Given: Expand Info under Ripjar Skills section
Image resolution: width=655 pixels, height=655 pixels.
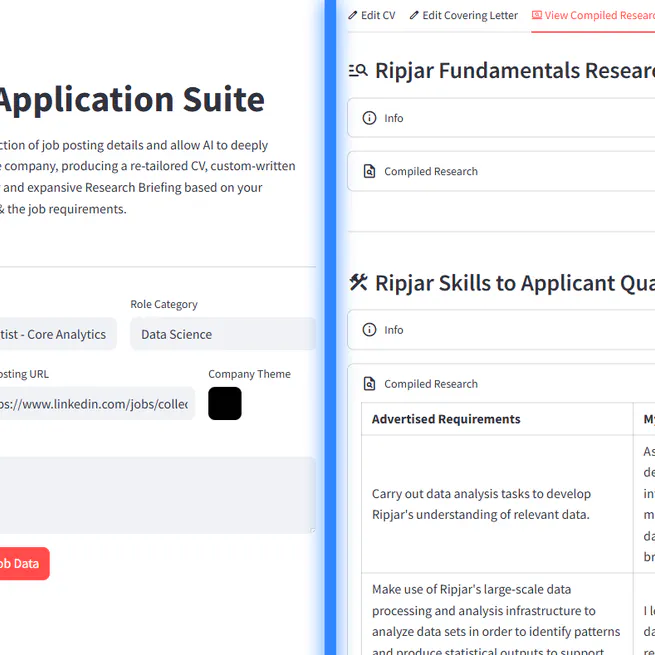Looking at the screenshot, I should (x=501, y=330).
